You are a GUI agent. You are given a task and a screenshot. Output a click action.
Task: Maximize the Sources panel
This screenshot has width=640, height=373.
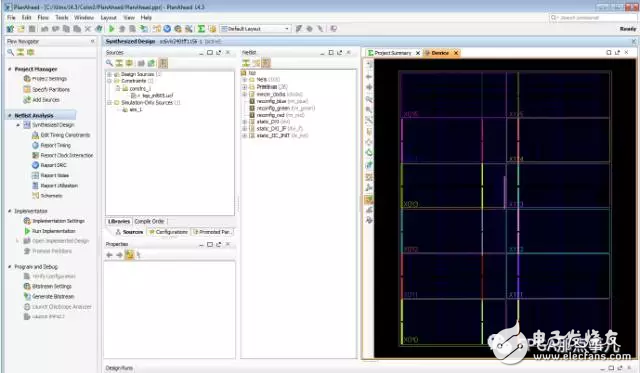pyautogui.click(x=210, y=53)
